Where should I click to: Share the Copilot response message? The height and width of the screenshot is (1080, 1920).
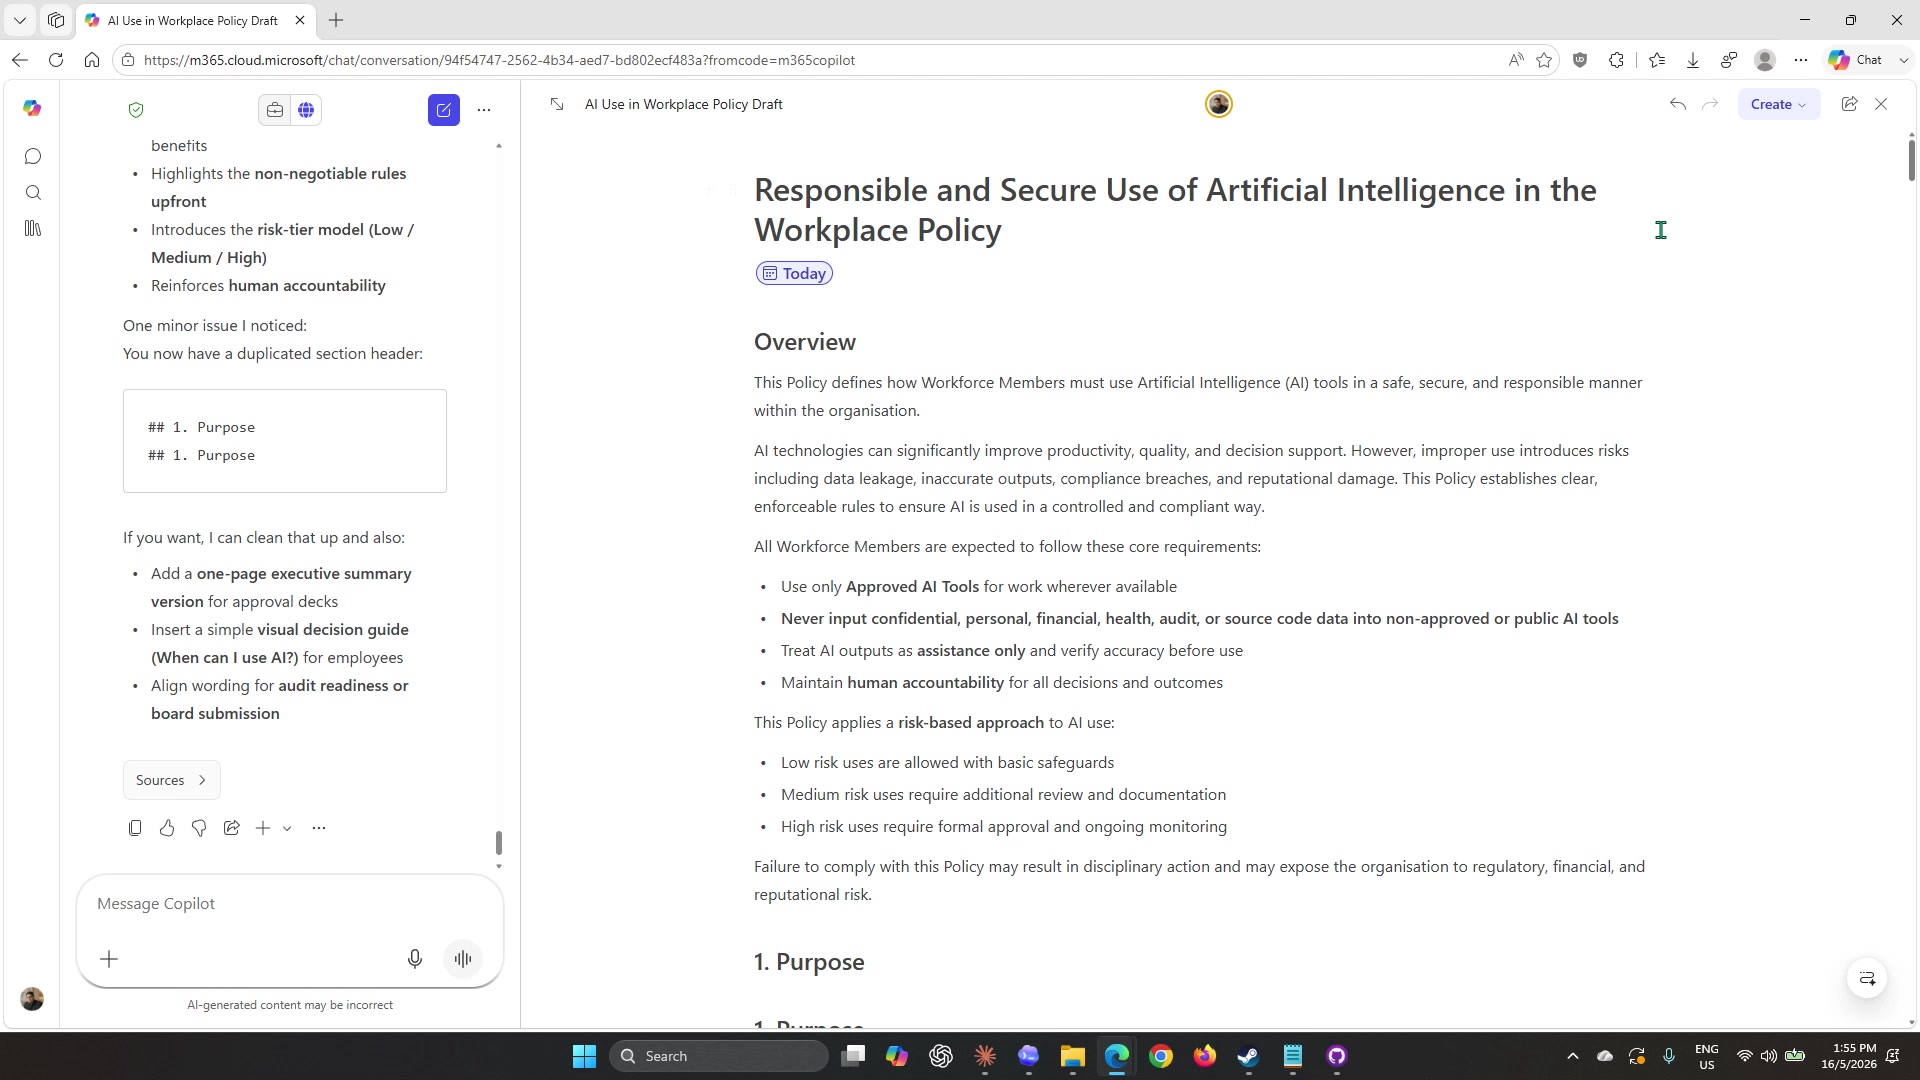point(231,828)
